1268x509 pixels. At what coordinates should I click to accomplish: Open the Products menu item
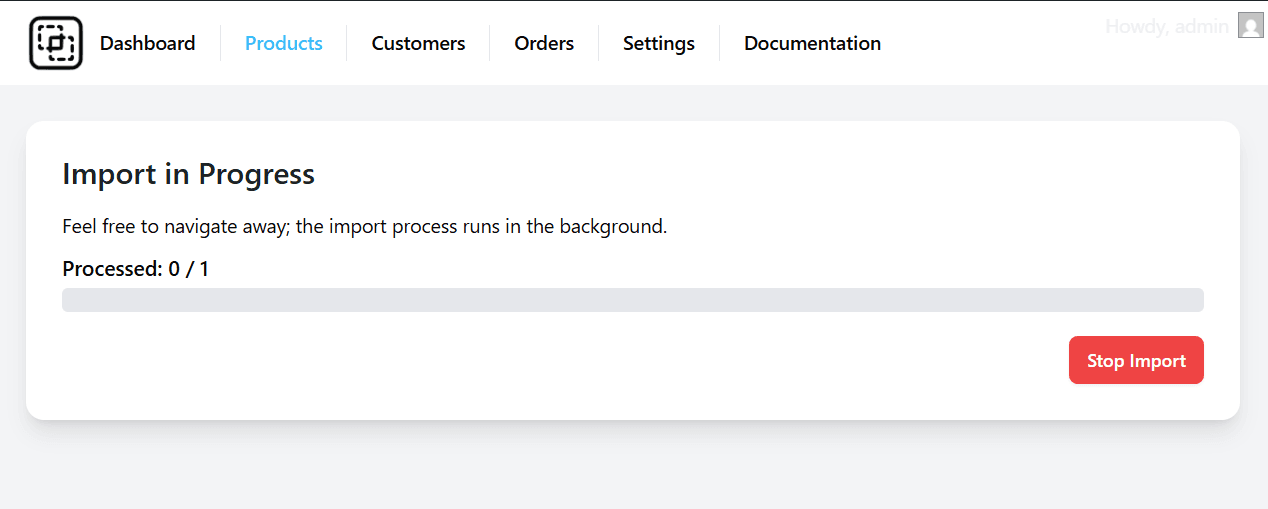pos(284,43)
